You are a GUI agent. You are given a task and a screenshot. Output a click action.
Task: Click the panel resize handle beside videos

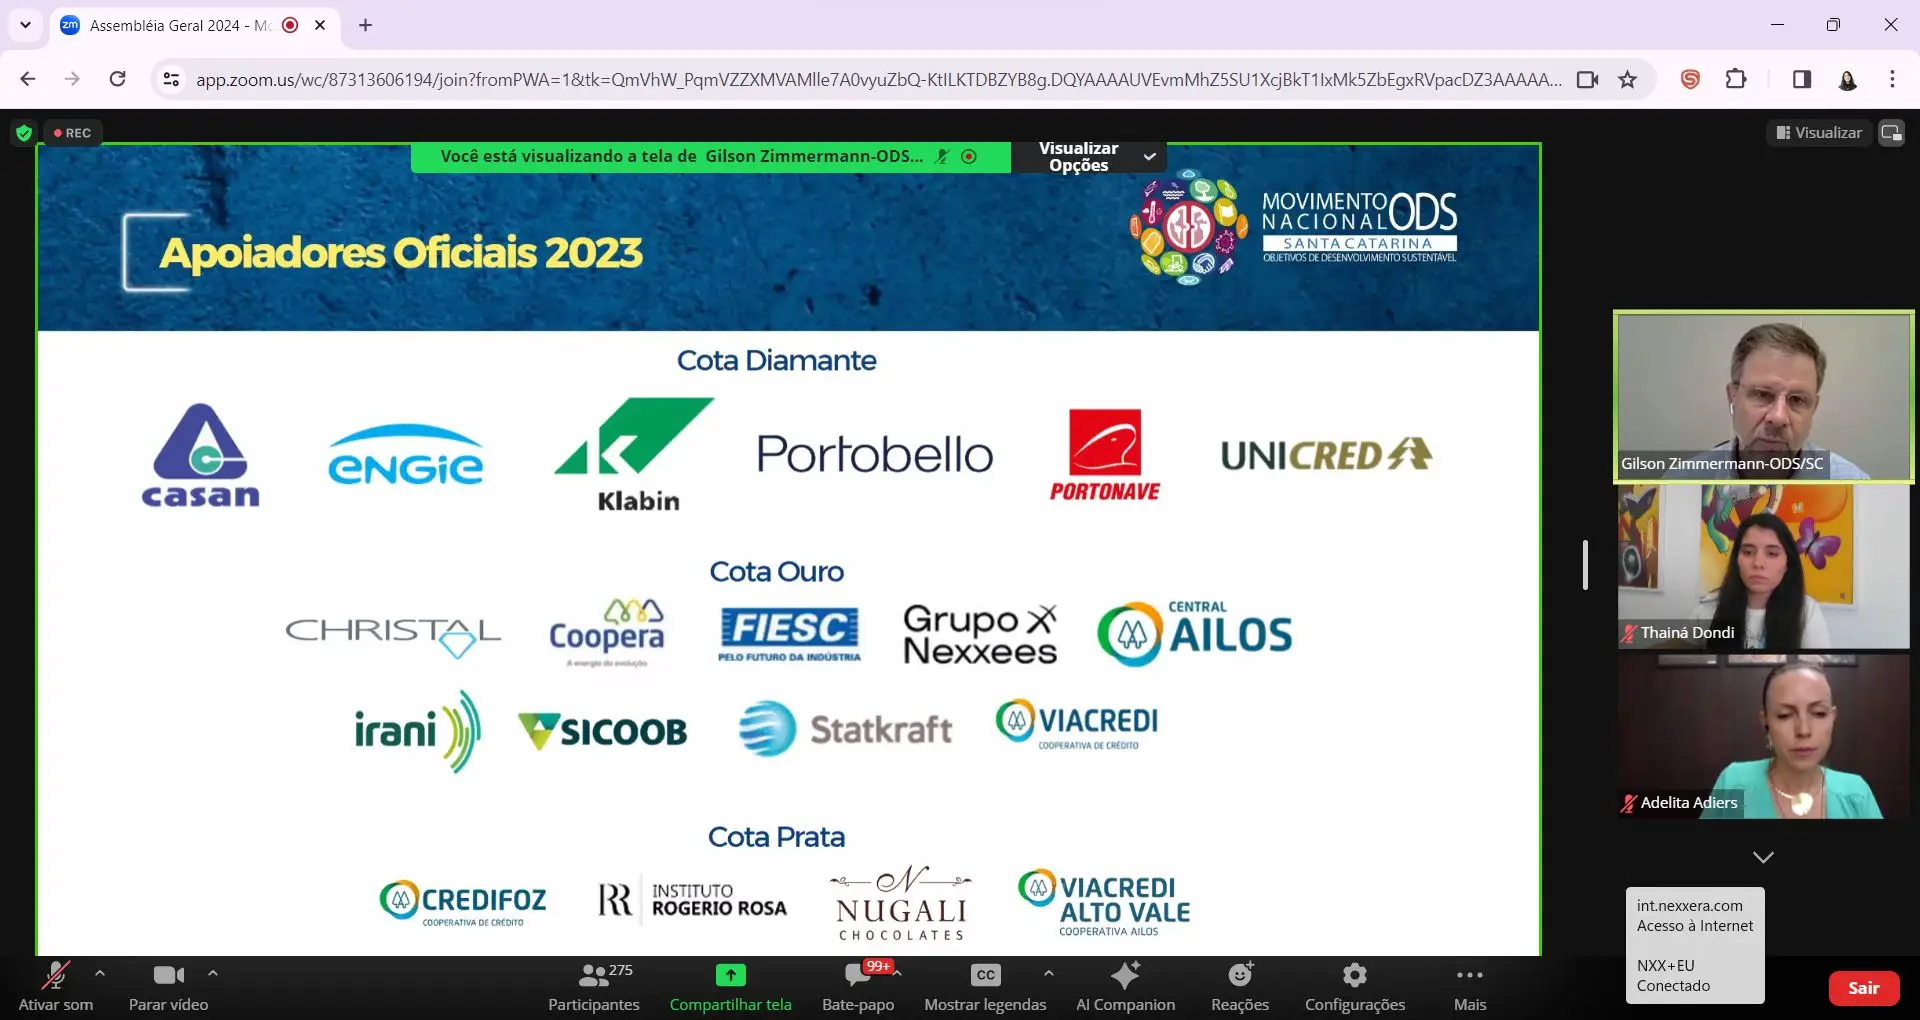pyautogui.click(x=1585, y=565)
